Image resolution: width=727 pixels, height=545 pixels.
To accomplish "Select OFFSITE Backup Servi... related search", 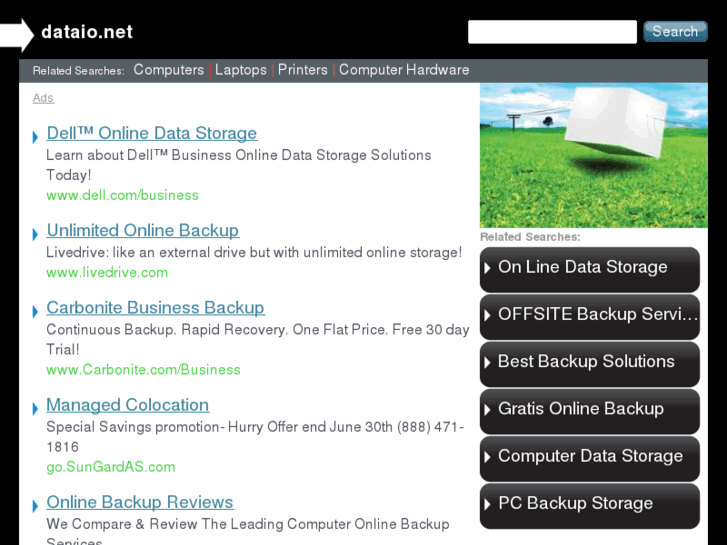I will tap(590, 317).
